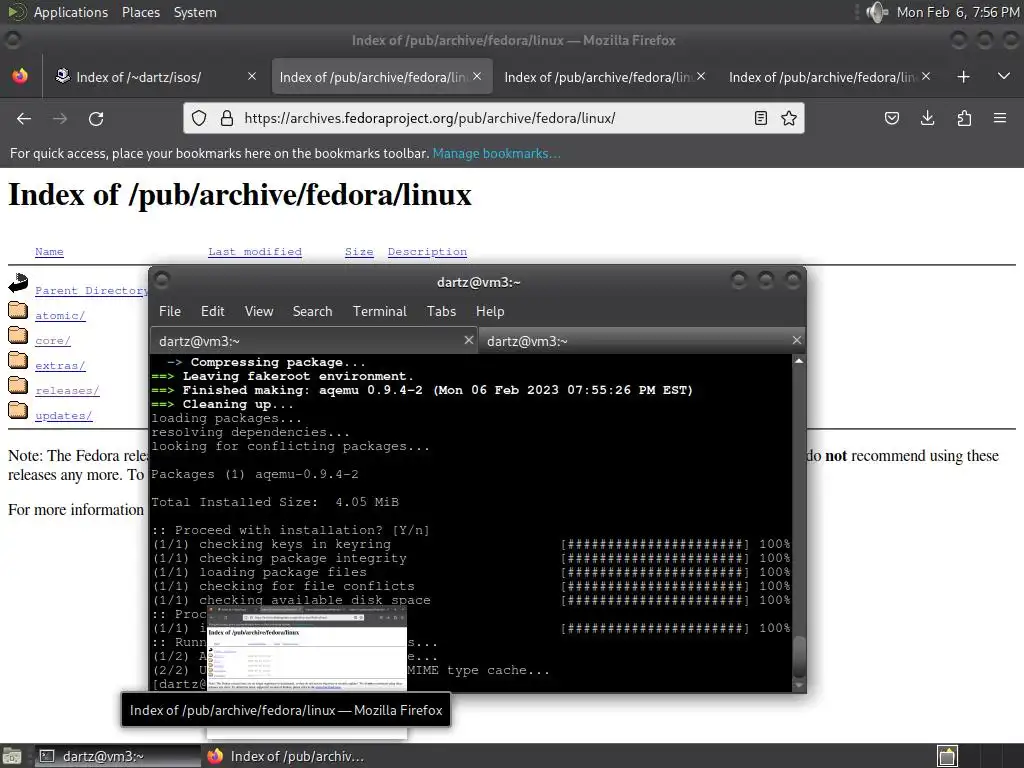
Task: Open Firefox downloads panel
Action: 927,118
